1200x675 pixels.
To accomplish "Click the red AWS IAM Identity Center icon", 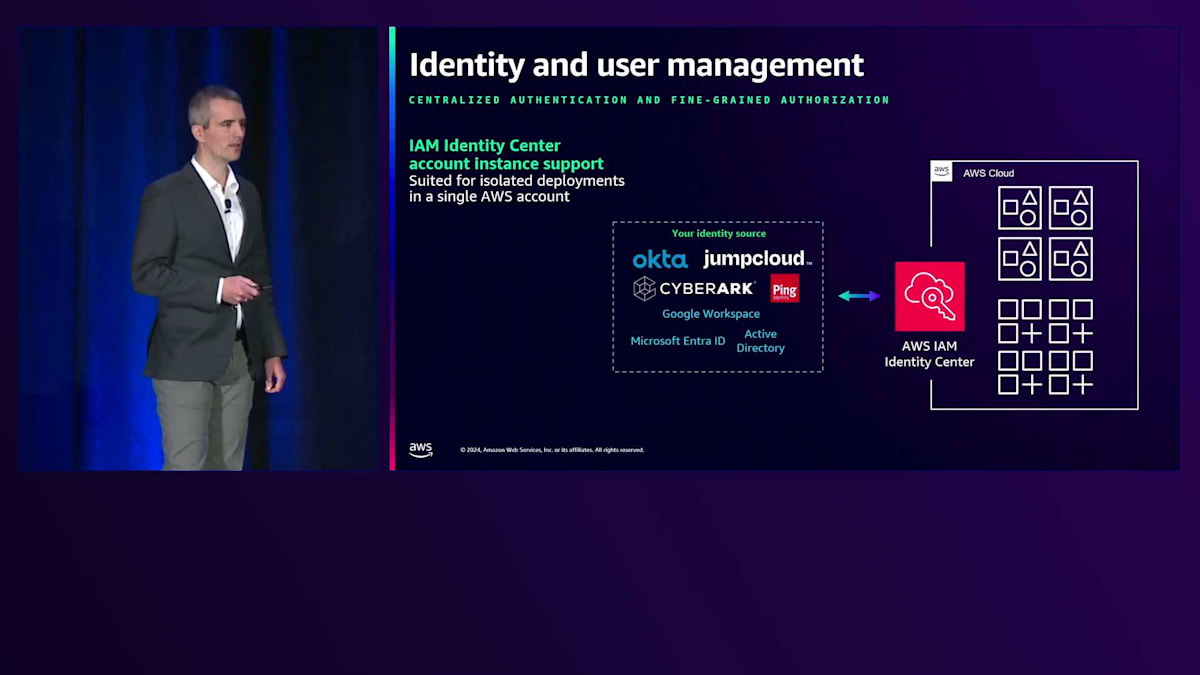I will pos(930,296).
